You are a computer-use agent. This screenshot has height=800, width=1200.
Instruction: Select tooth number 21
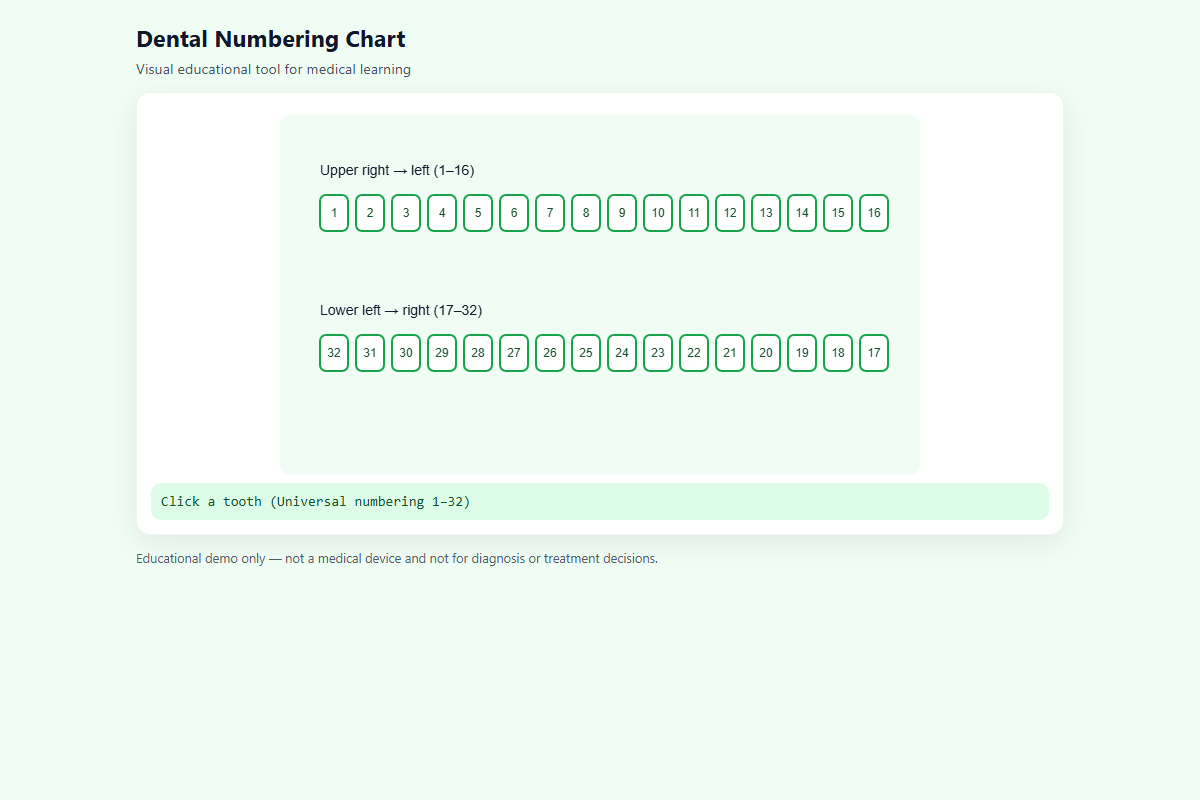(730, 353)
